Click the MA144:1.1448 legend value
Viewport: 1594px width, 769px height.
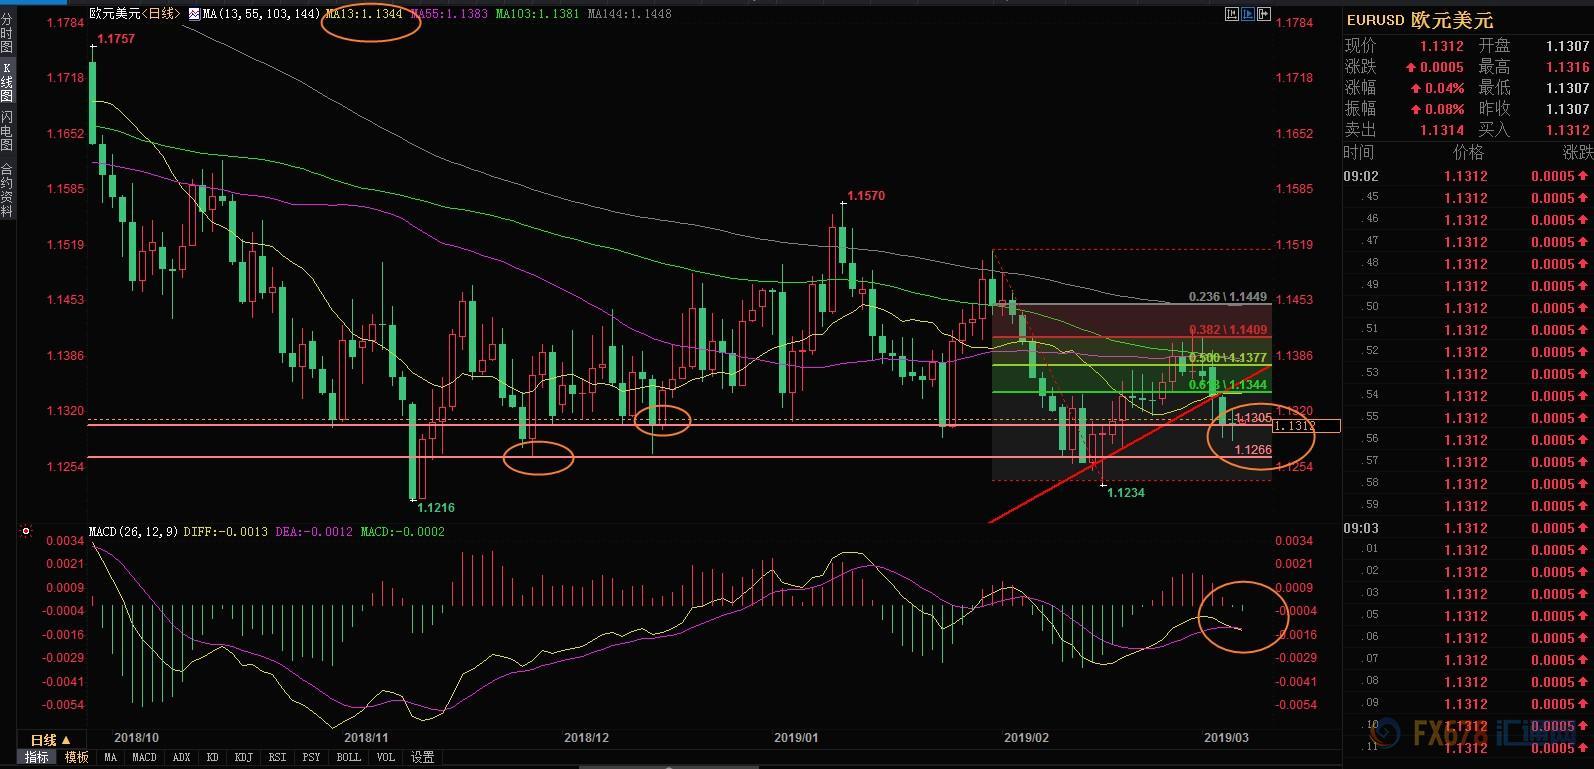[x=630, y=14]
